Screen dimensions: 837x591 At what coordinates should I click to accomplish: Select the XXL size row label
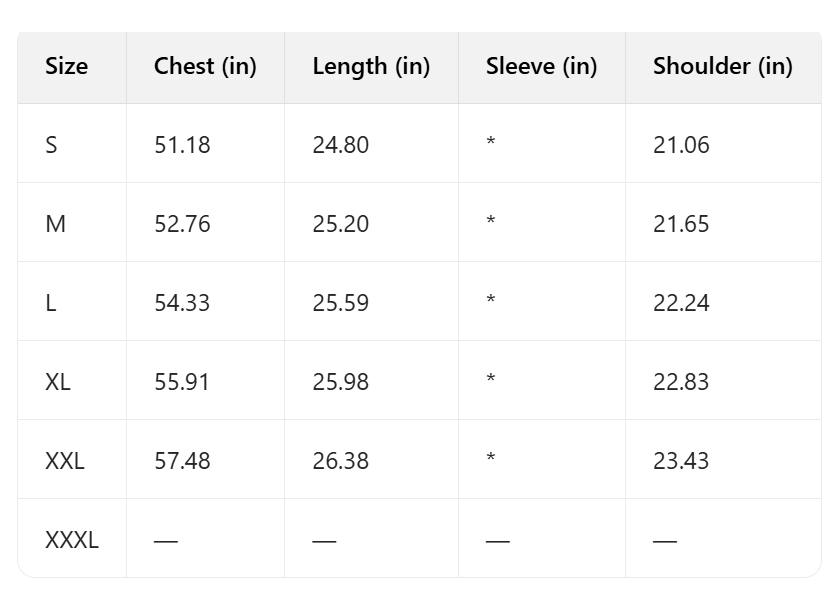coord(65,461)
